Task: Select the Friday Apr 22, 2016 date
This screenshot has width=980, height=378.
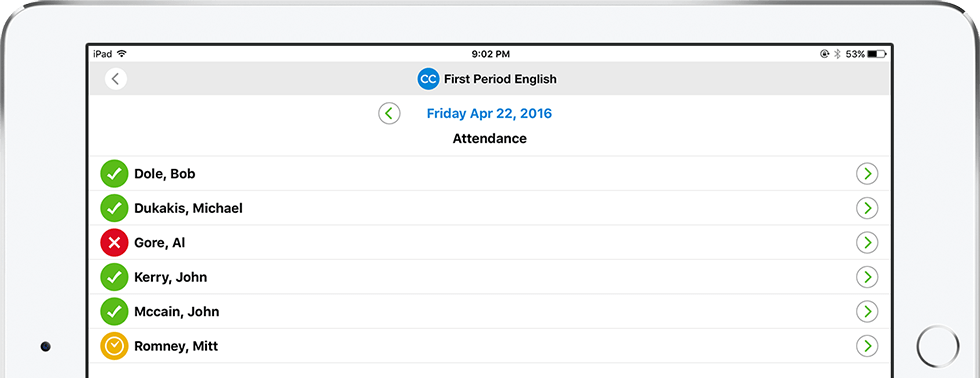Action: pyautogui.click(x=489, y=114)
